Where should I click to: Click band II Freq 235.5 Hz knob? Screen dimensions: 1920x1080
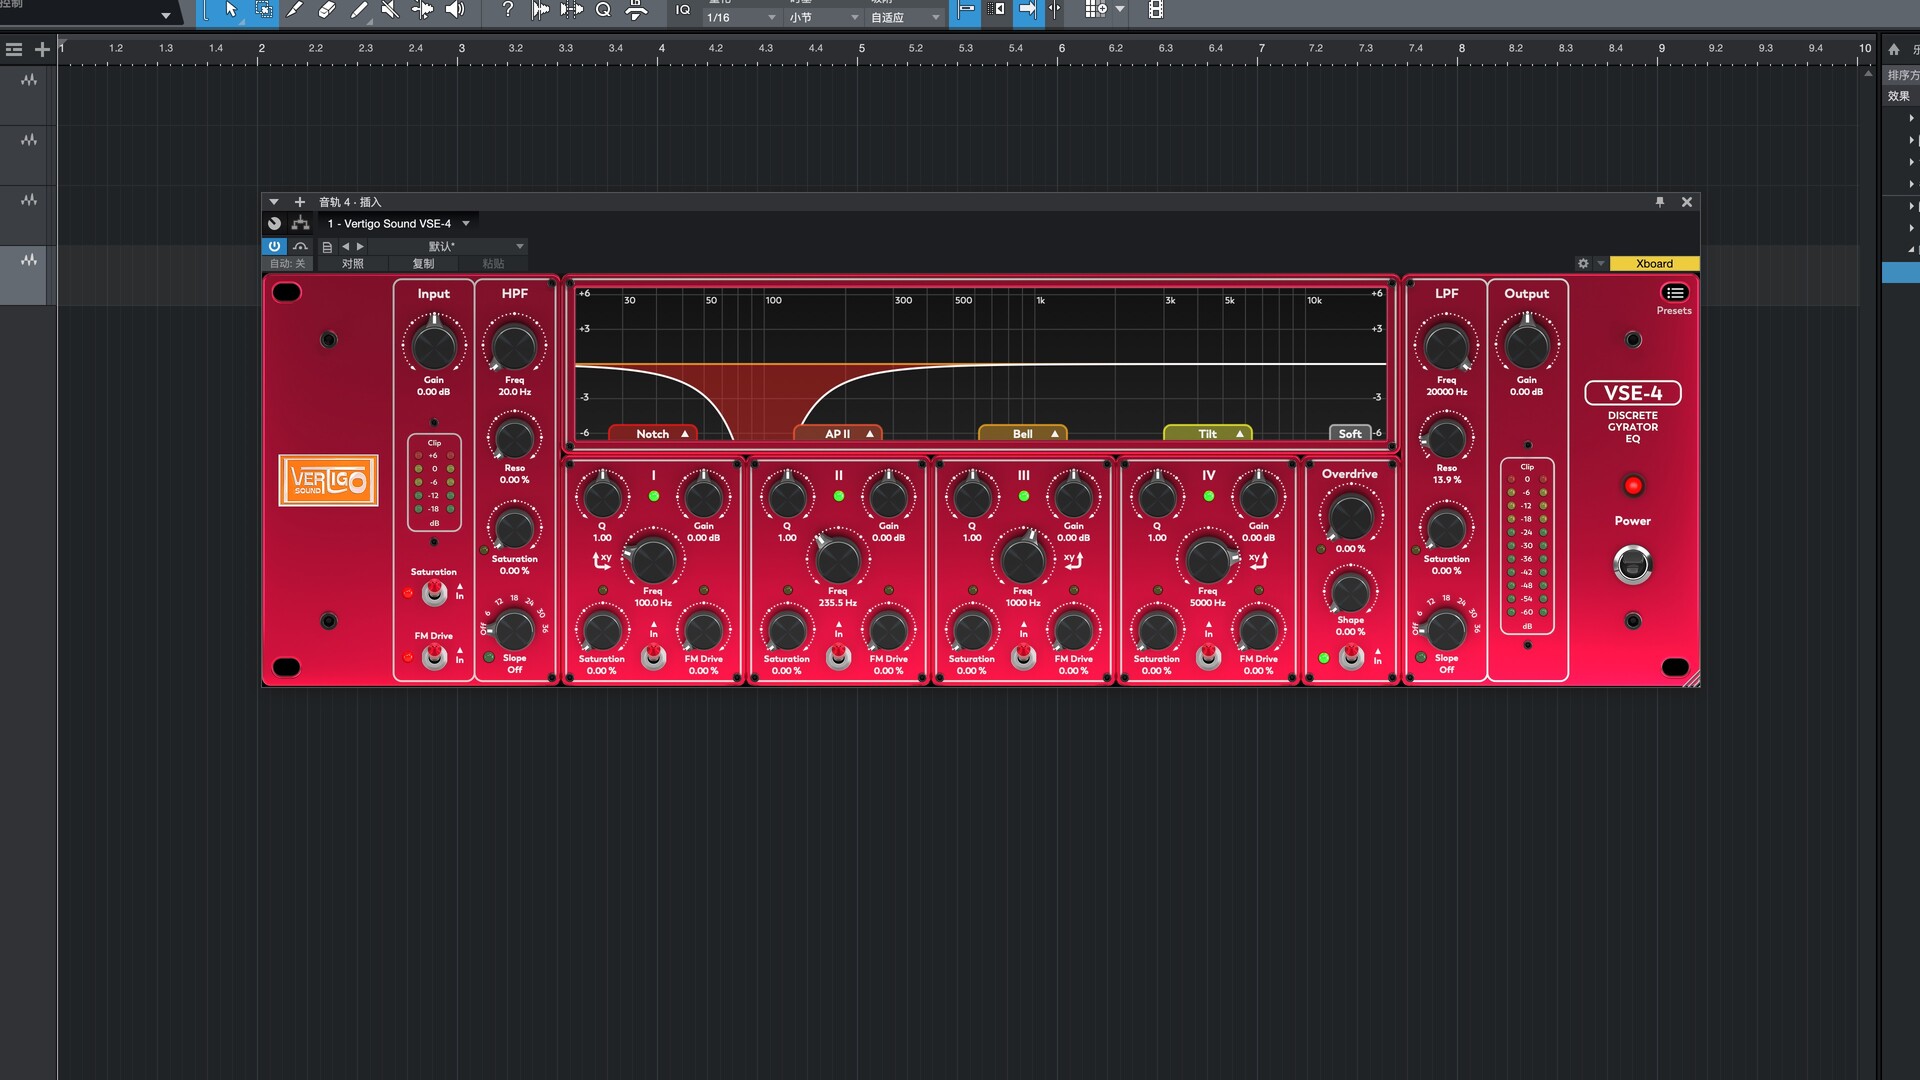coord(838,560)
